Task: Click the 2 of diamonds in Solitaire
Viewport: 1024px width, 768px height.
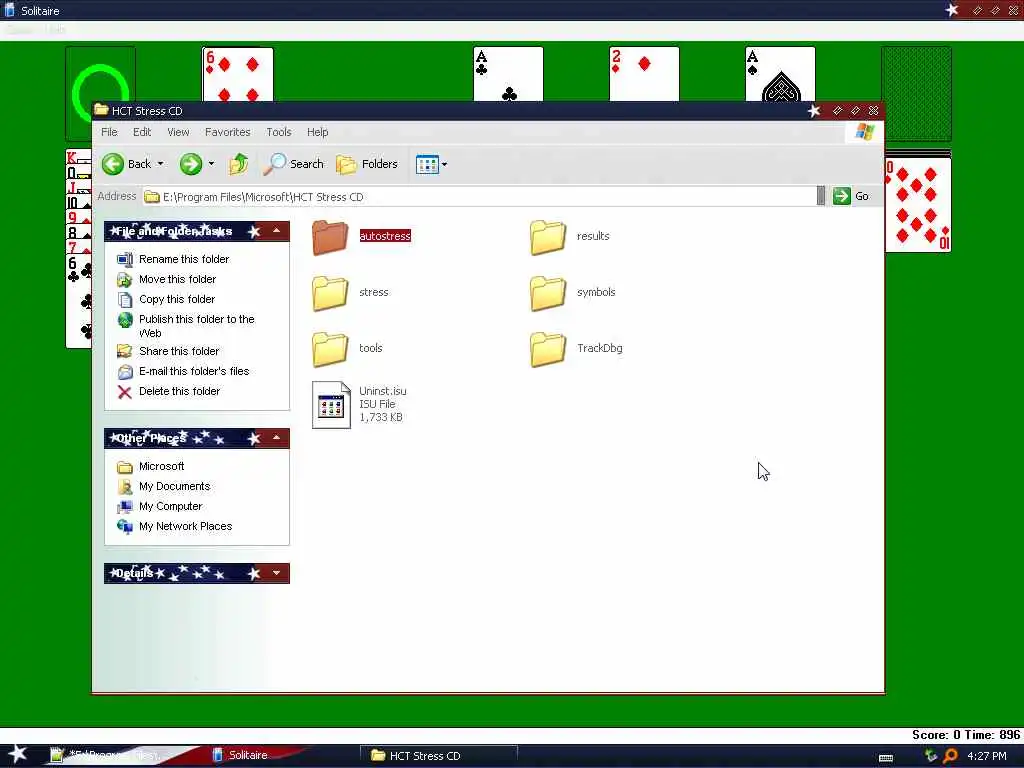Action: 644,74
